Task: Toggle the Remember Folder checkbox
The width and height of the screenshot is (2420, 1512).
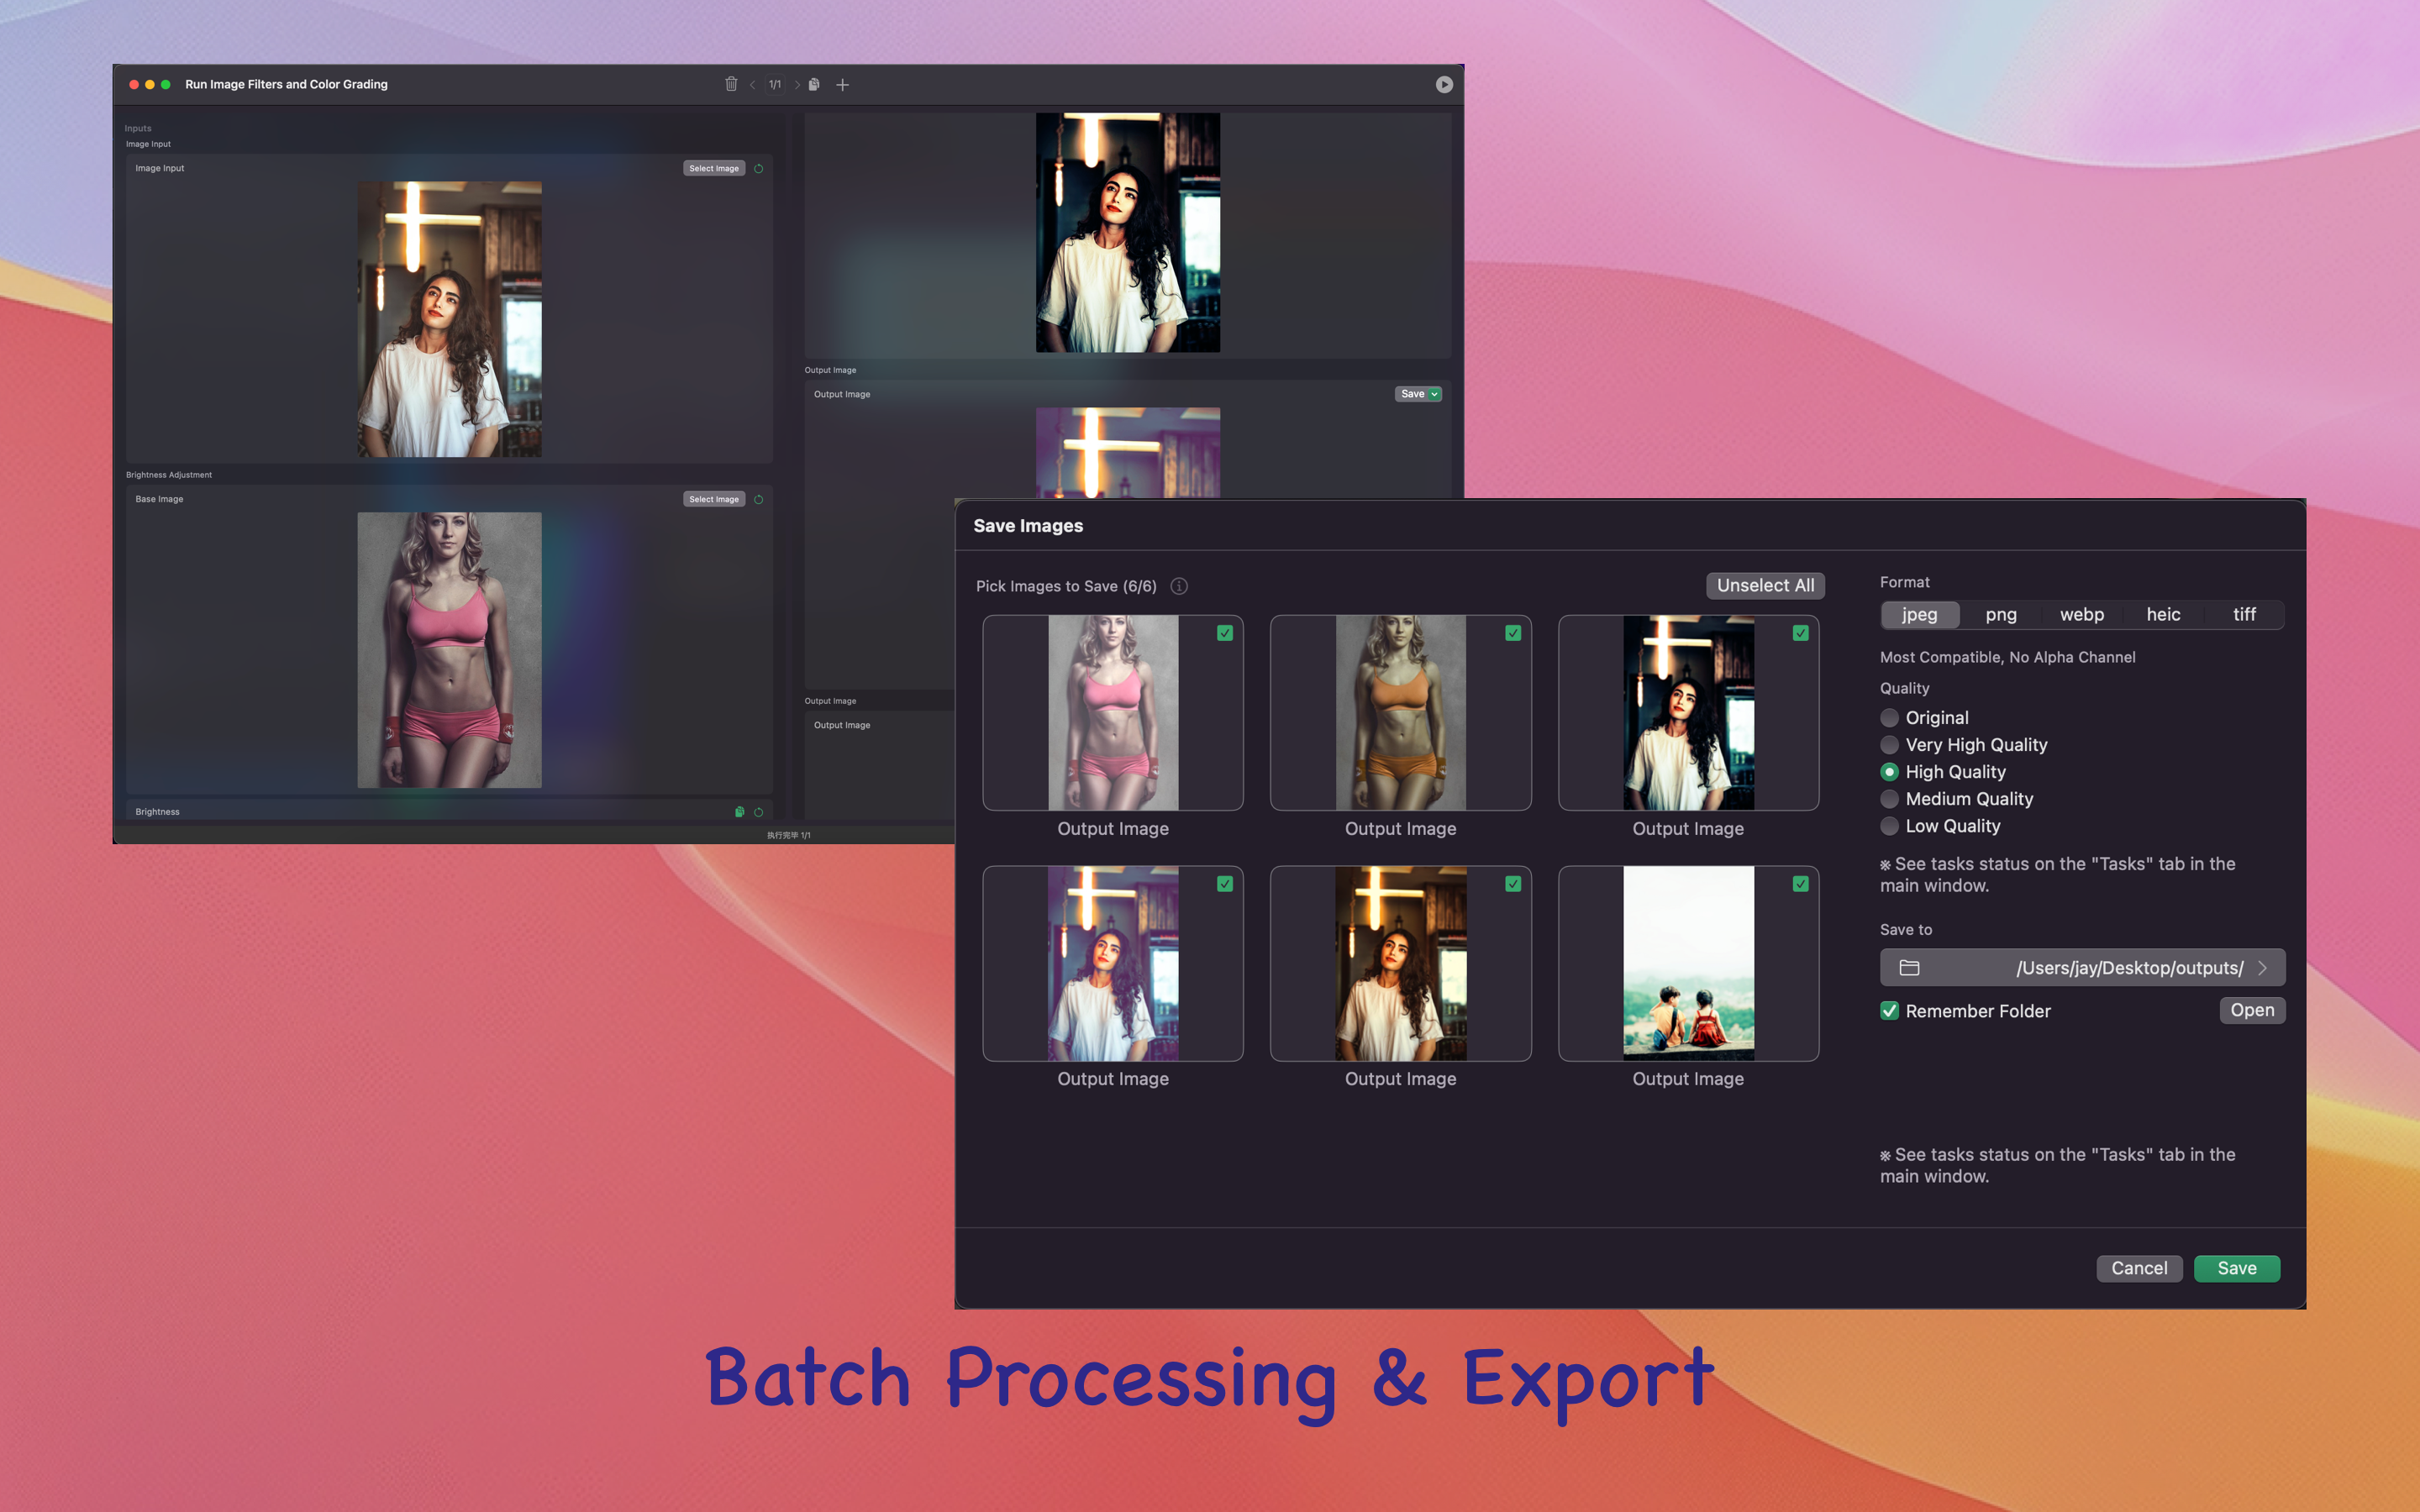Action: 1889,1011
